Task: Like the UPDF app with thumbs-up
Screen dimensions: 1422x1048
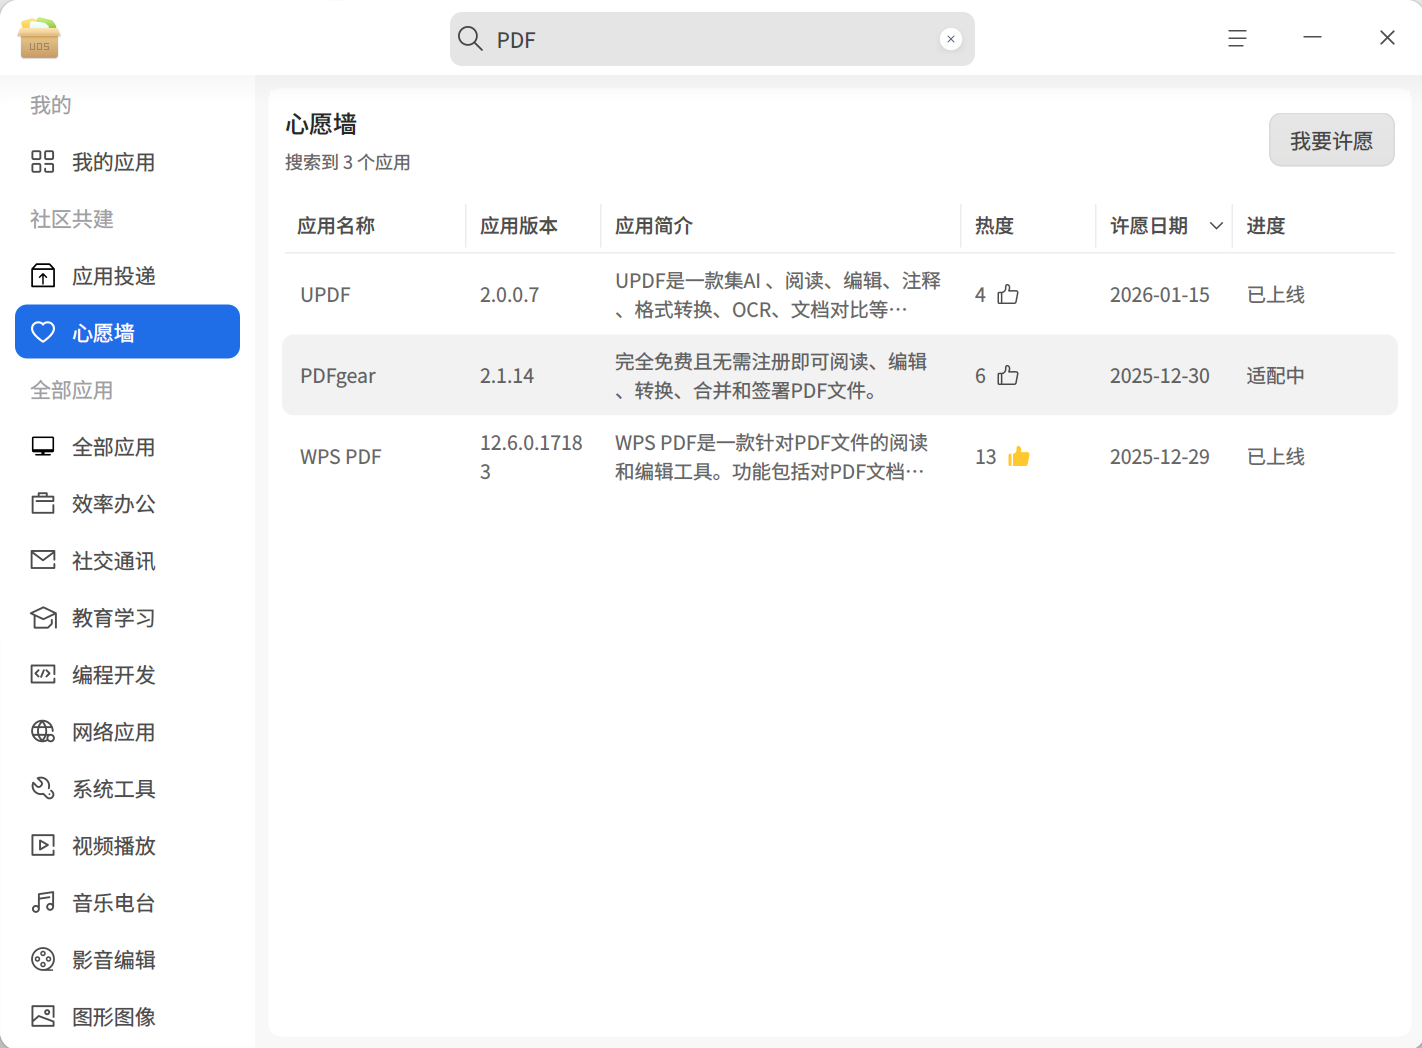Action: click(x=1008, y=294)
